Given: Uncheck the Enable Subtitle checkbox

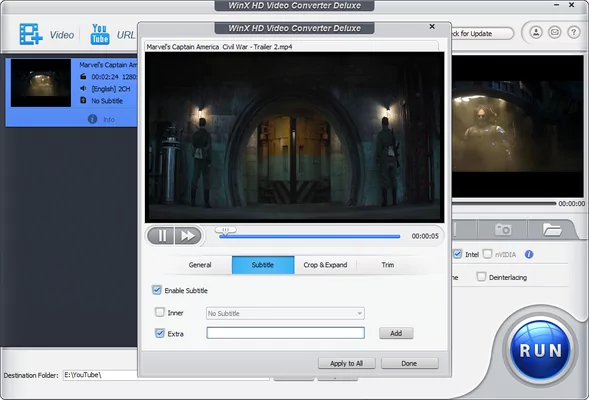Looking at the screenshot, I should click(x=157, y=290).
